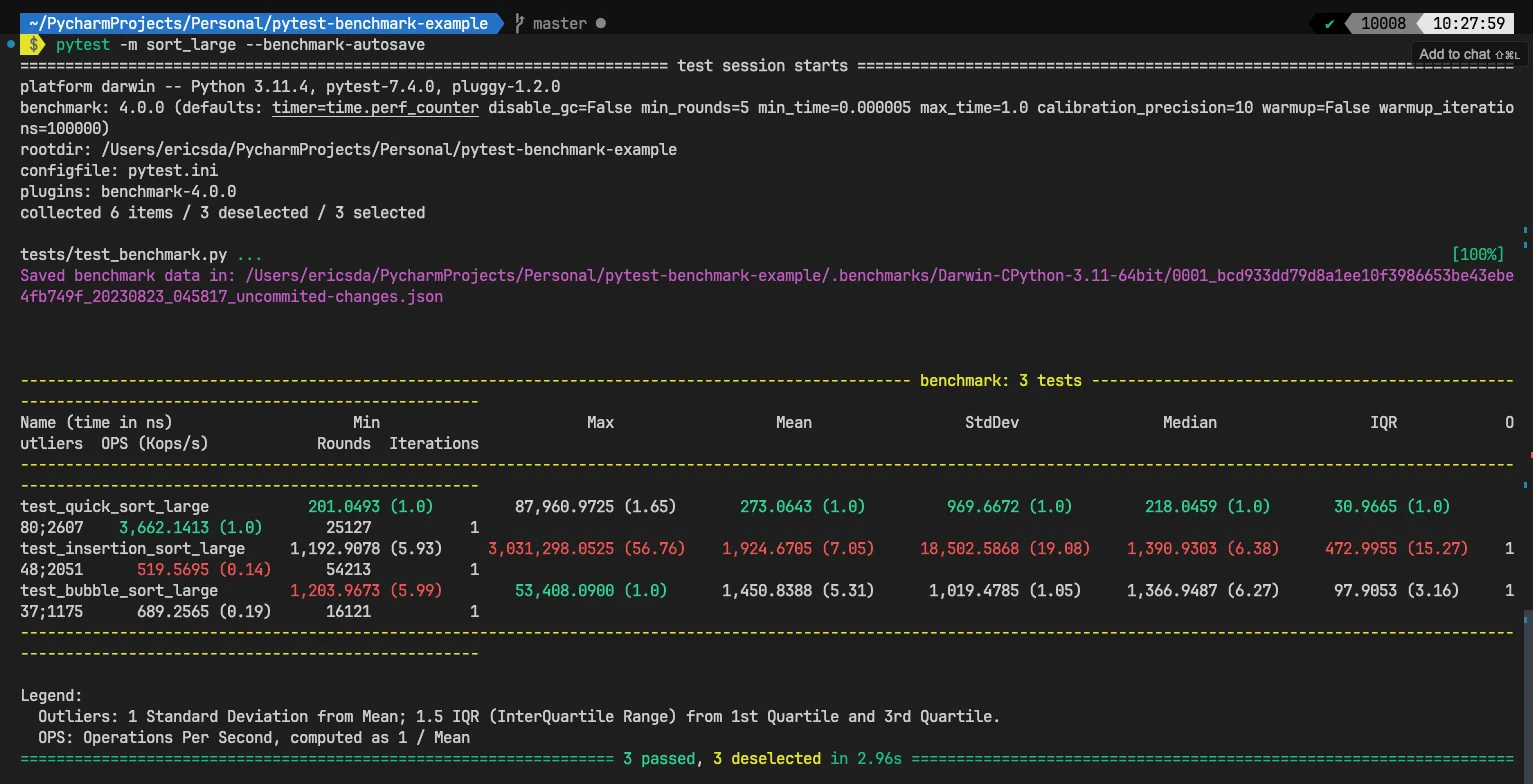Click the yellow dollar prompt symbol
The image size is (1533, 784).
tap(34, 45)
